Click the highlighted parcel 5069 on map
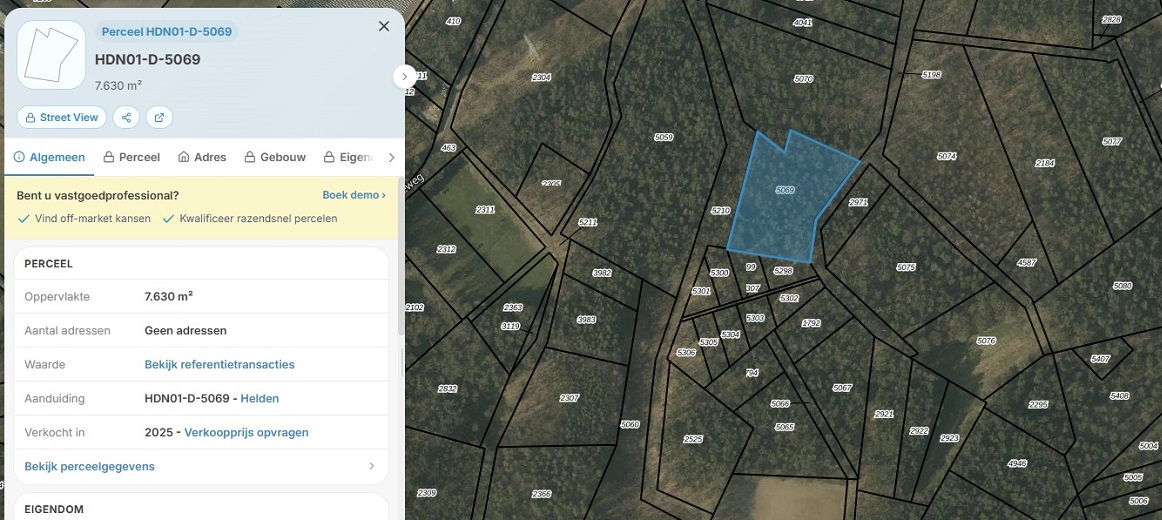 tap(786, 190)
